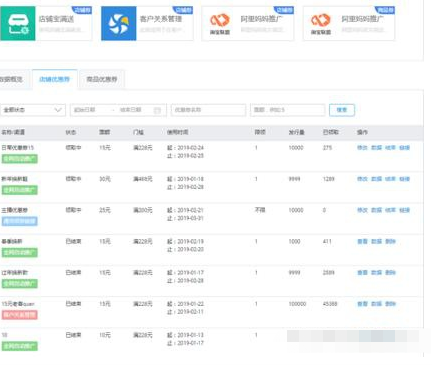The width and height of the screenshot is (432, 365).
Task: Click the blue tag under 主播优惠券
Action: (x=20, y=221)
